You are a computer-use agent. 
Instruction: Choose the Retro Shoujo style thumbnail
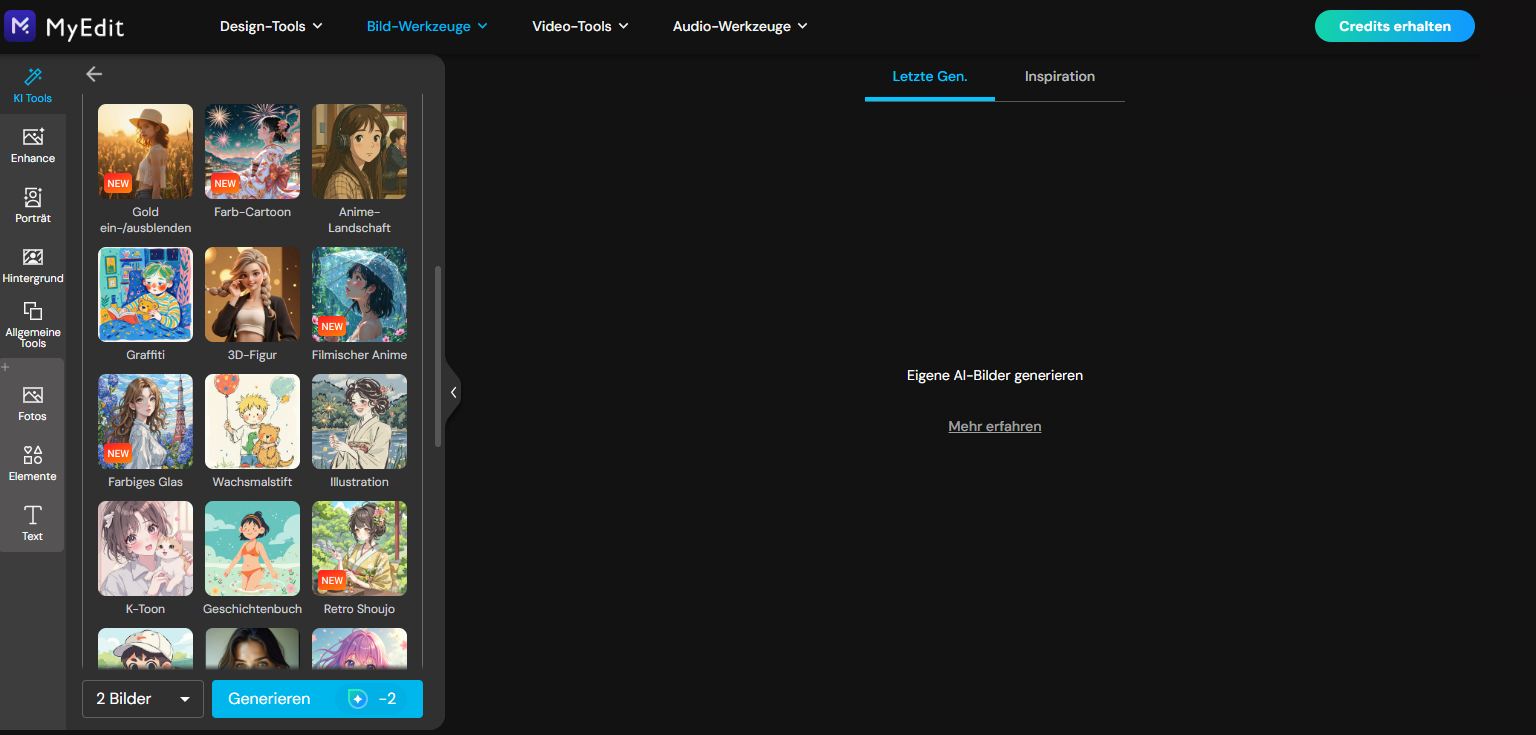[359, 548]
